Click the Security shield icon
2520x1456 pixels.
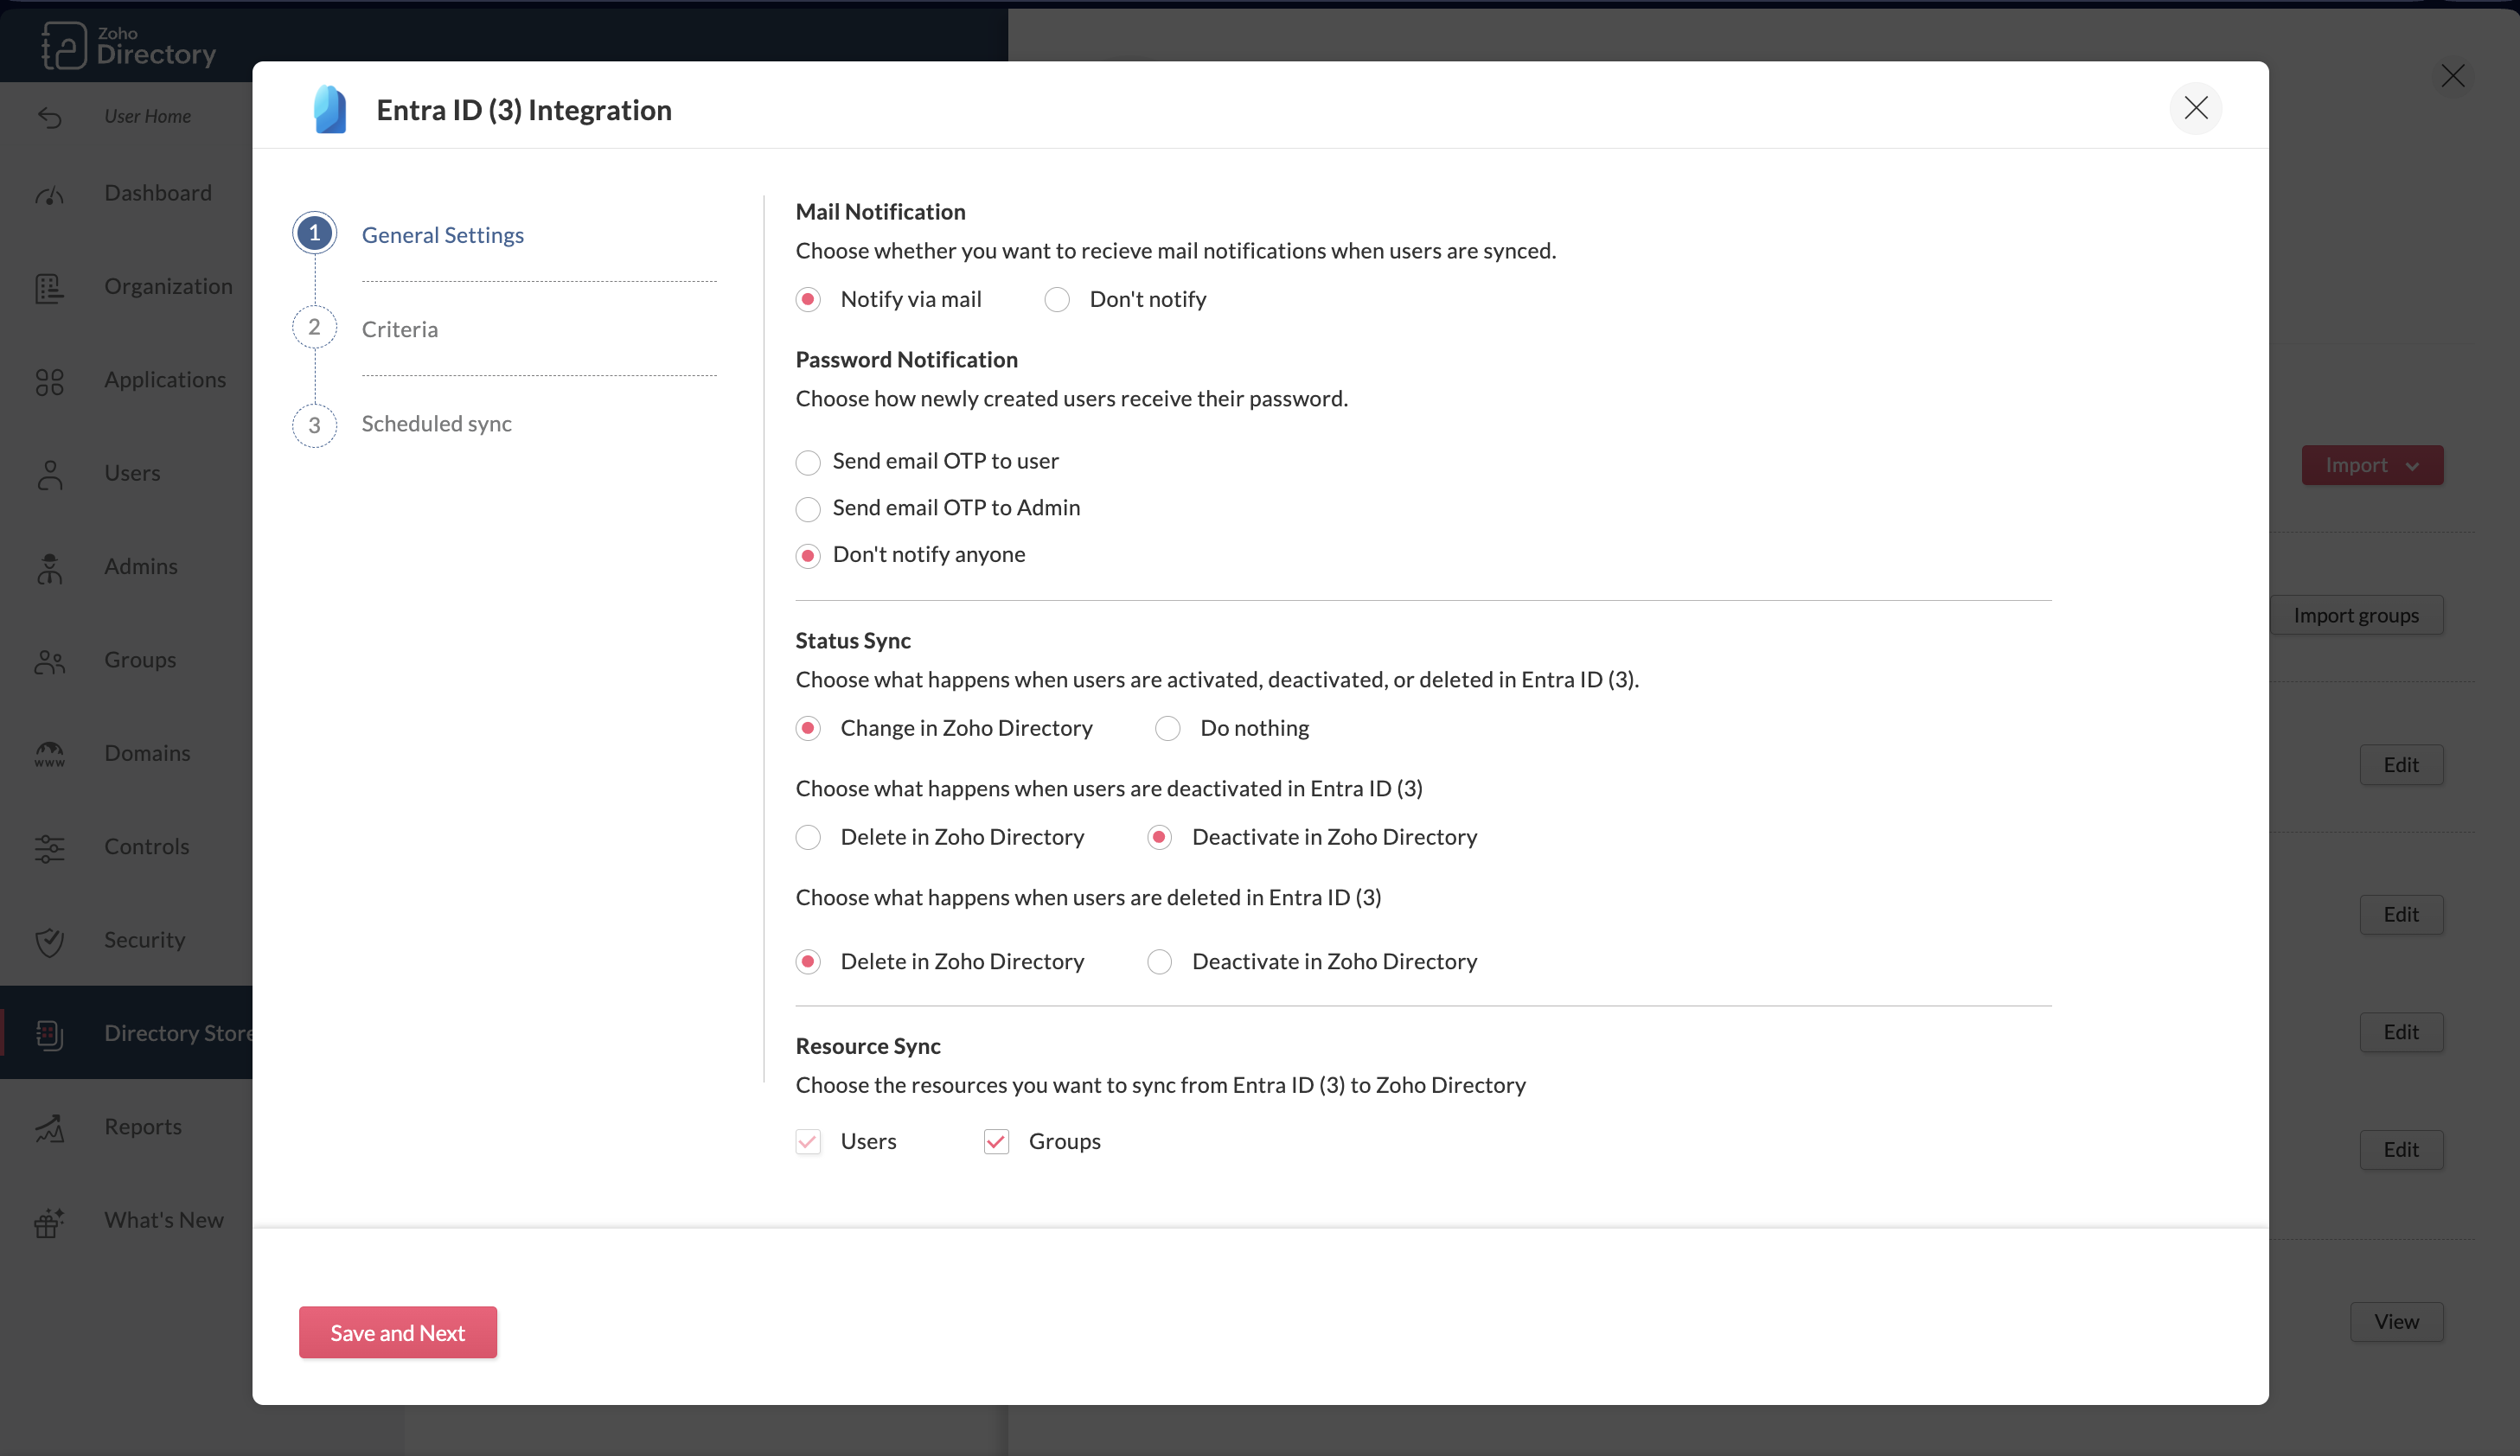pos(49,941)
